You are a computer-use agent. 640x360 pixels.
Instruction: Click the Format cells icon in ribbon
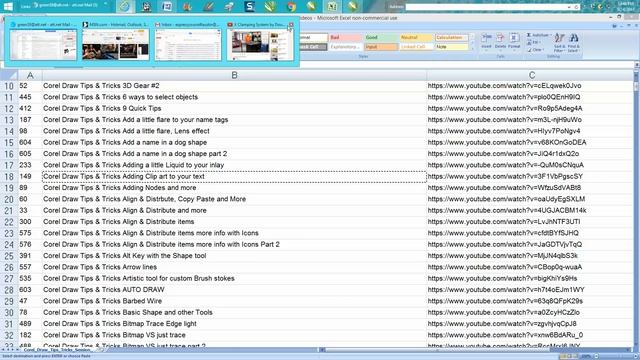[514, 41]
